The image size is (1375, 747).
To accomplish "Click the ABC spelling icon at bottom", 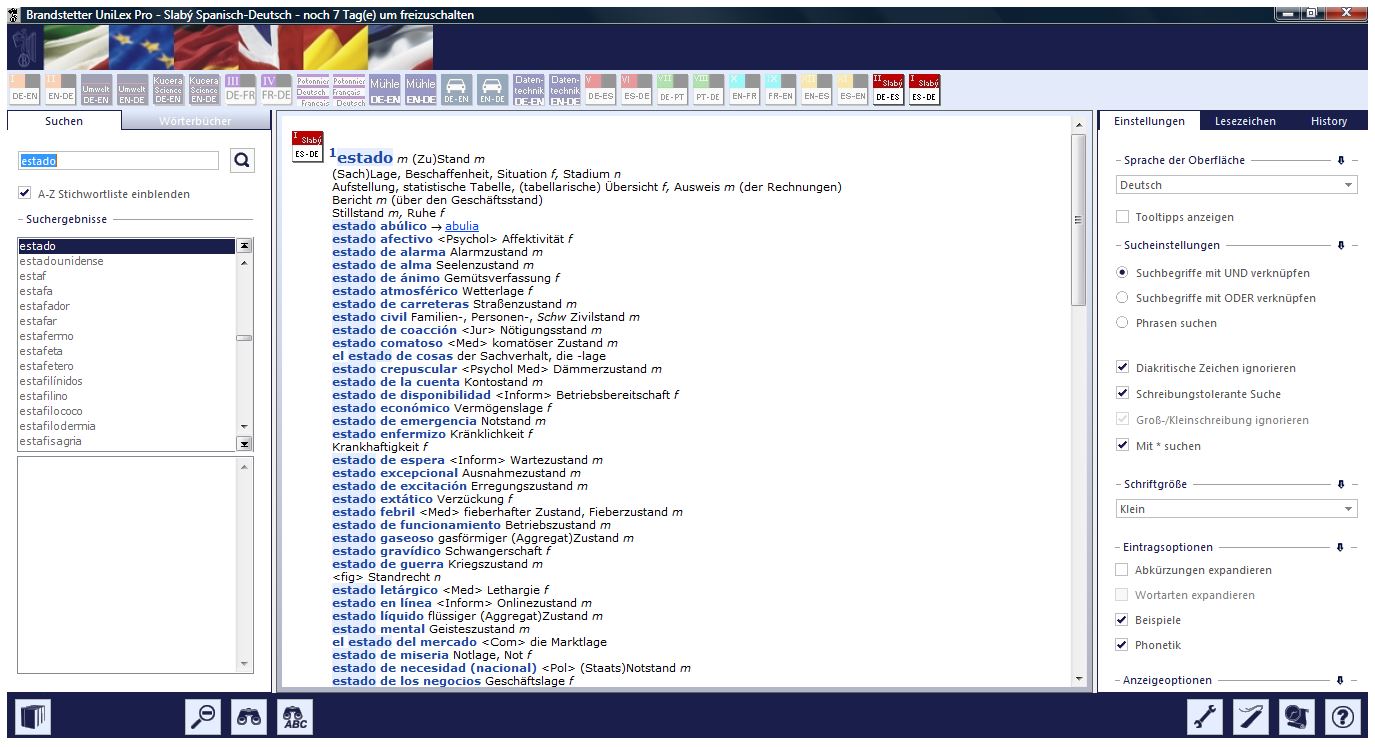I will [x=294, y=716].
